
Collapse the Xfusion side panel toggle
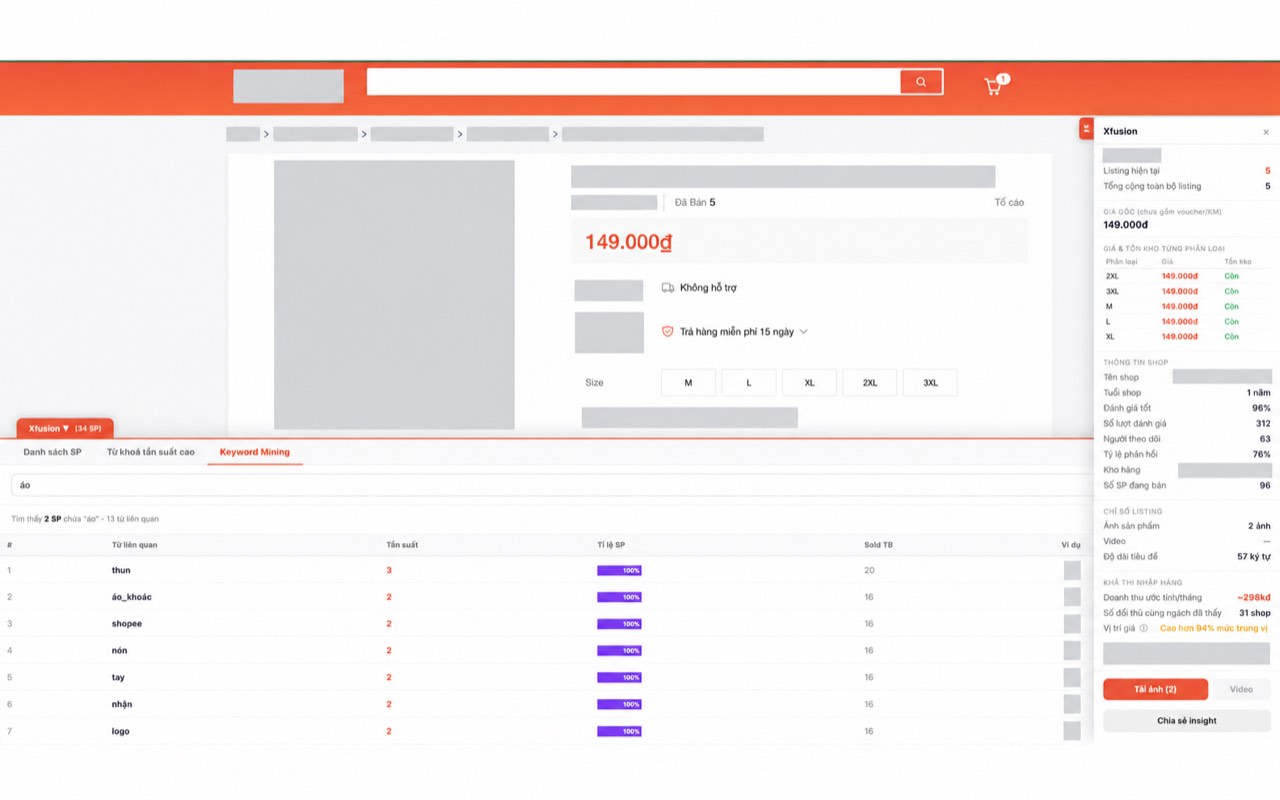[x=1086, y=128]
